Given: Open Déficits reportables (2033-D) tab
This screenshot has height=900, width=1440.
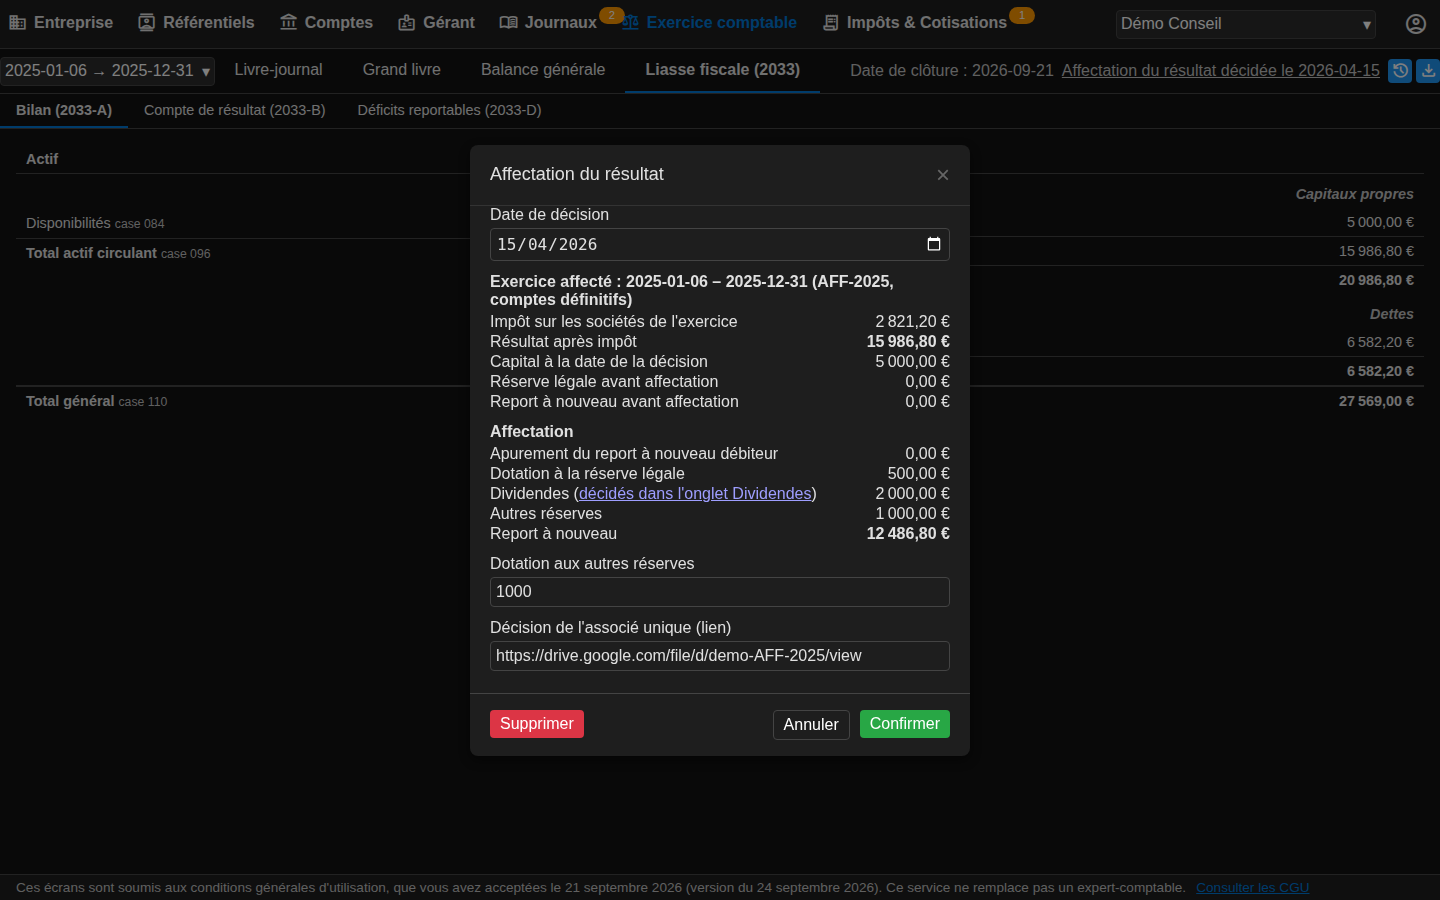Looking at the screenshot, I should (x=449, y=110).
